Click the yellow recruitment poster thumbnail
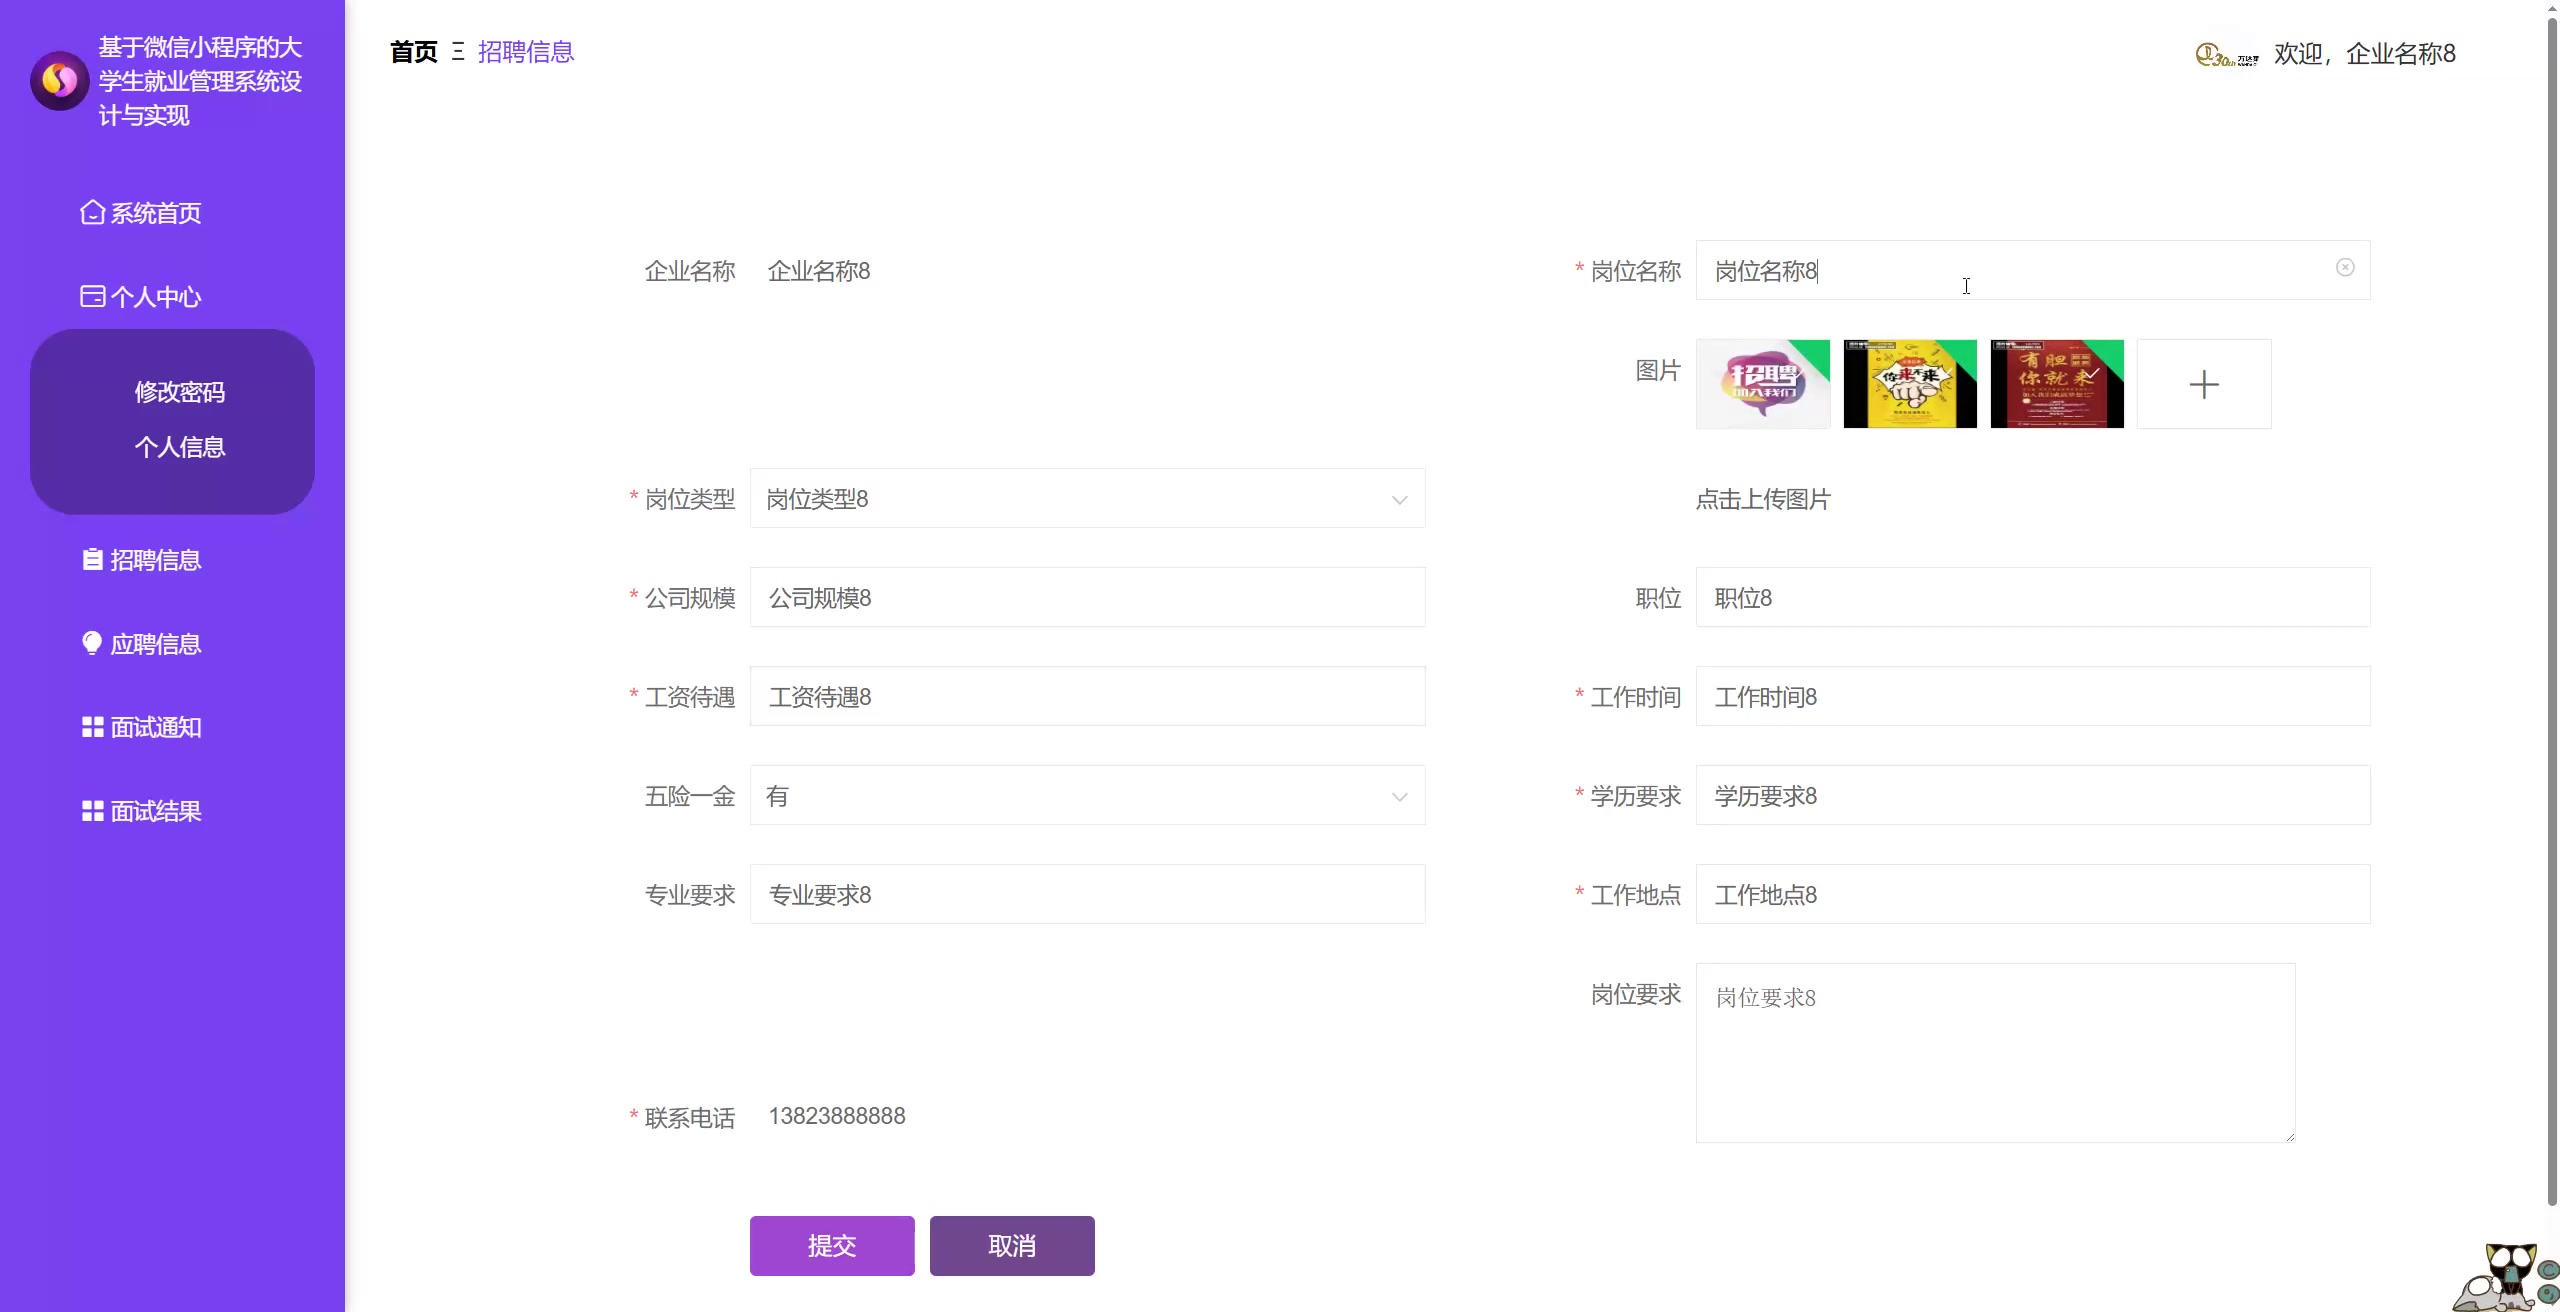 click(1909, 384)
